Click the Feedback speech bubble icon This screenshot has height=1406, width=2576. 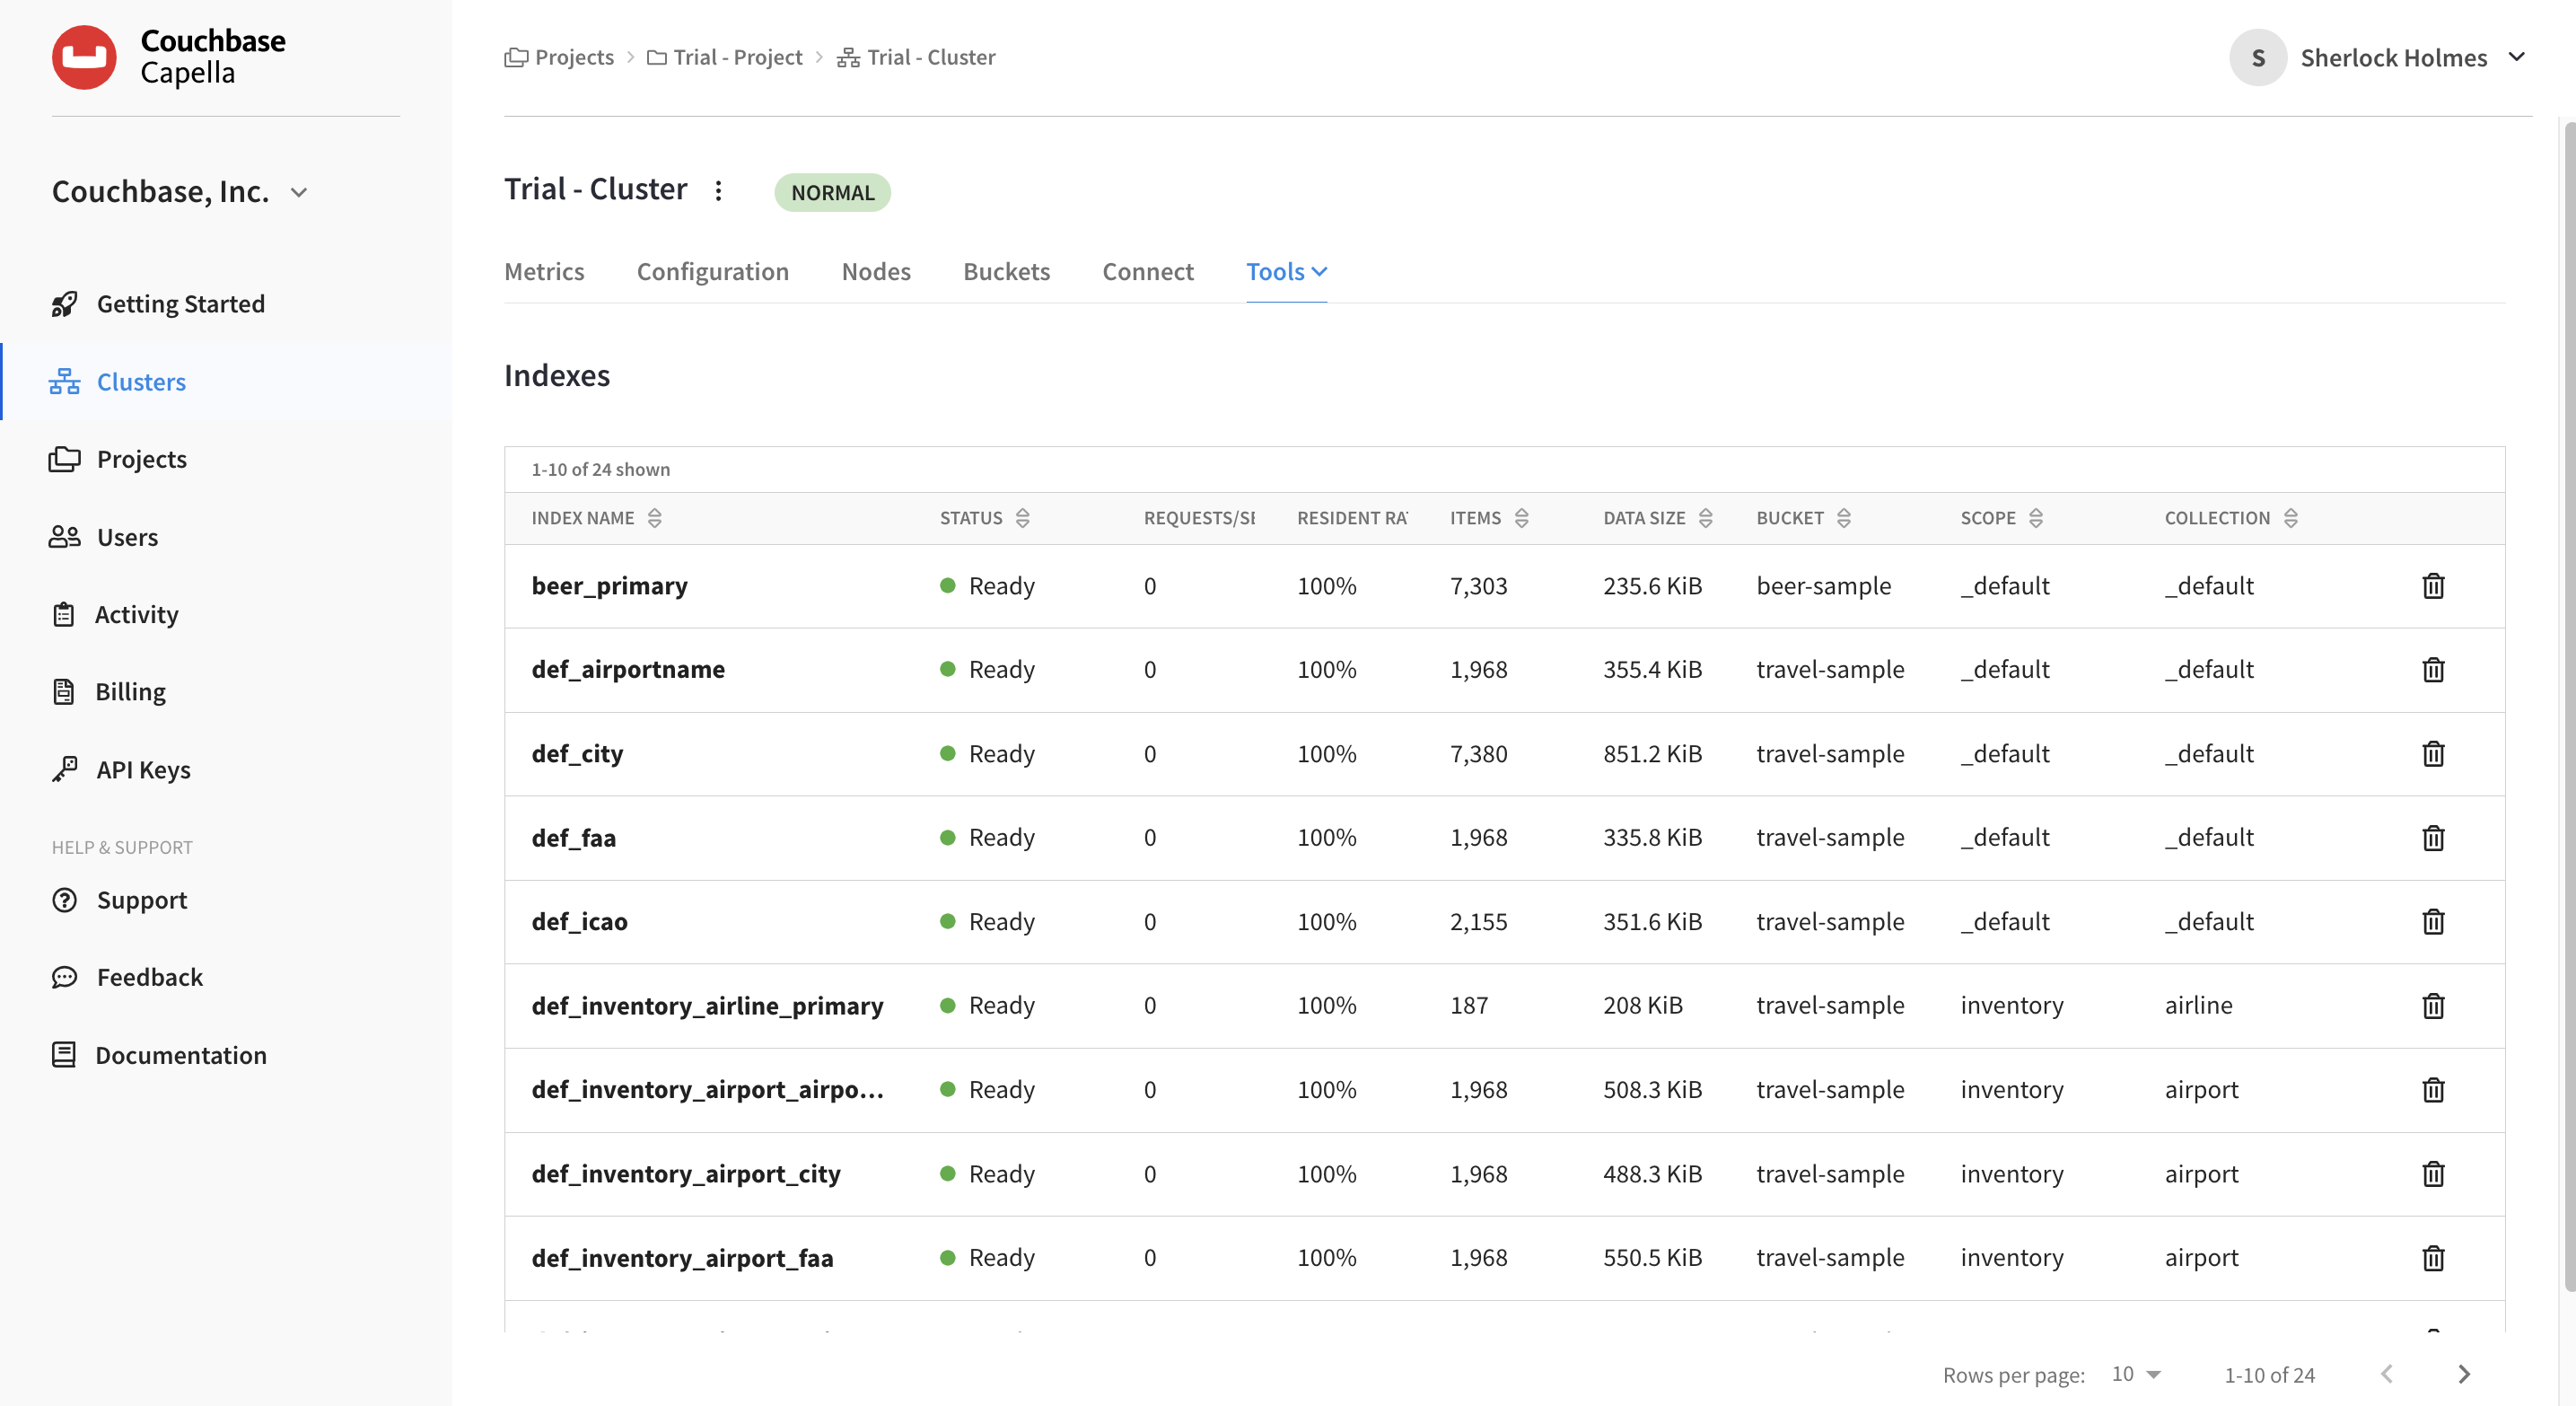(64, 977)
